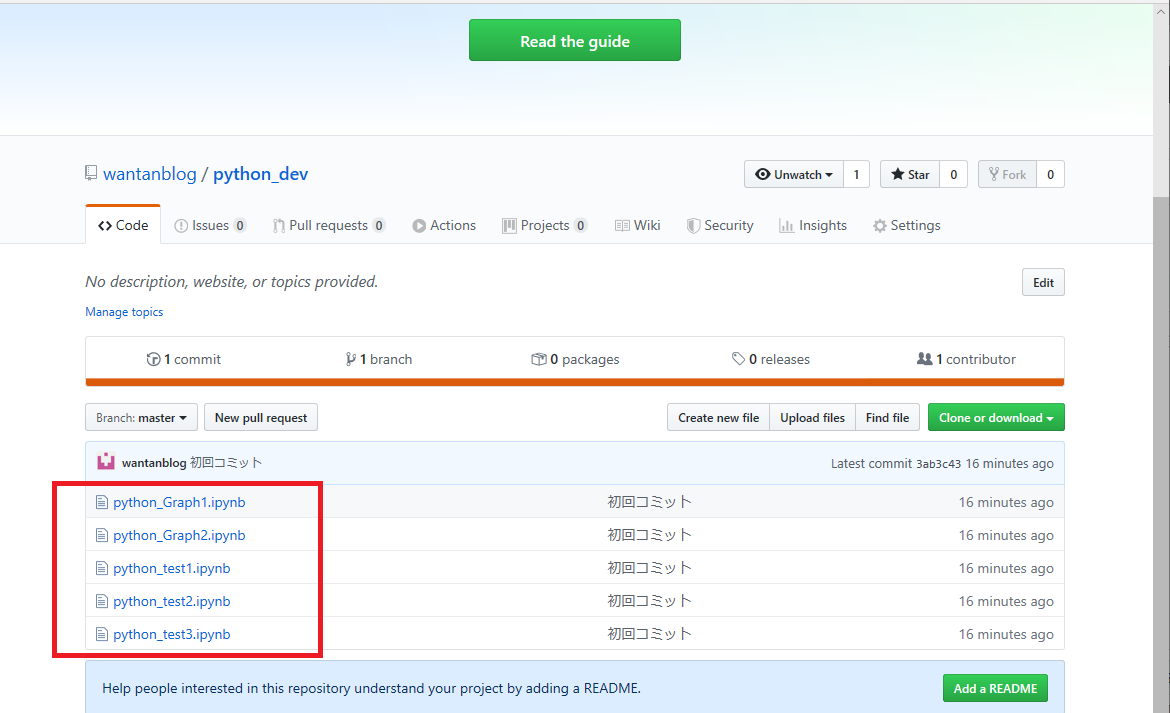1170x713 pixels.
Task: Open the Settings tab
Action: point(907,225)
